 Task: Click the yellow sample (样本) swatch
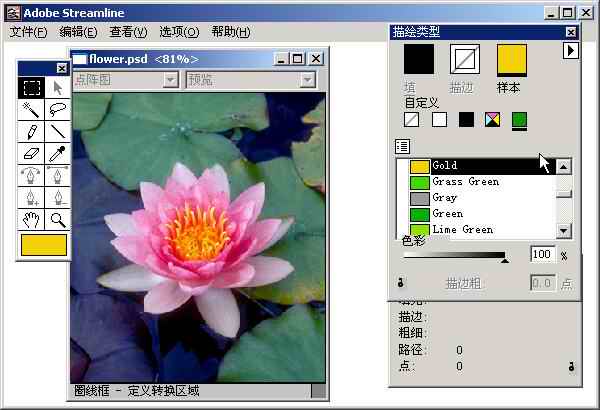(512, 59)
